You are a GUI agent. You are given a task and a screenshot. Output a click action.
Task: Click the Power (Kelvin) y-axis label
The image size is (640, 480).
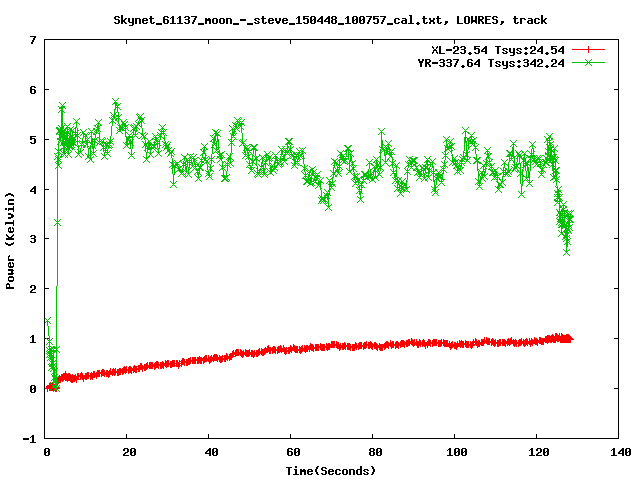11,240
